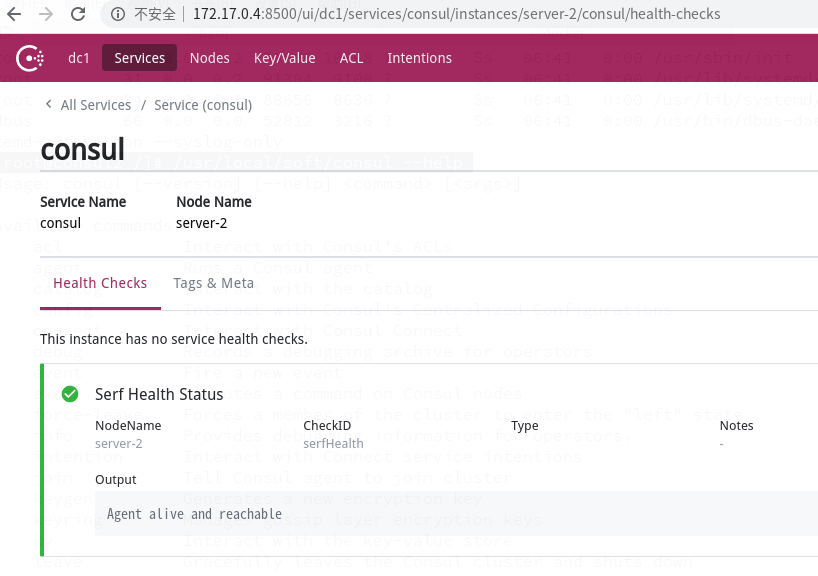Click the URL in the address bar
The height and width of the screenshot is (576, 818).
coord(456,14)
